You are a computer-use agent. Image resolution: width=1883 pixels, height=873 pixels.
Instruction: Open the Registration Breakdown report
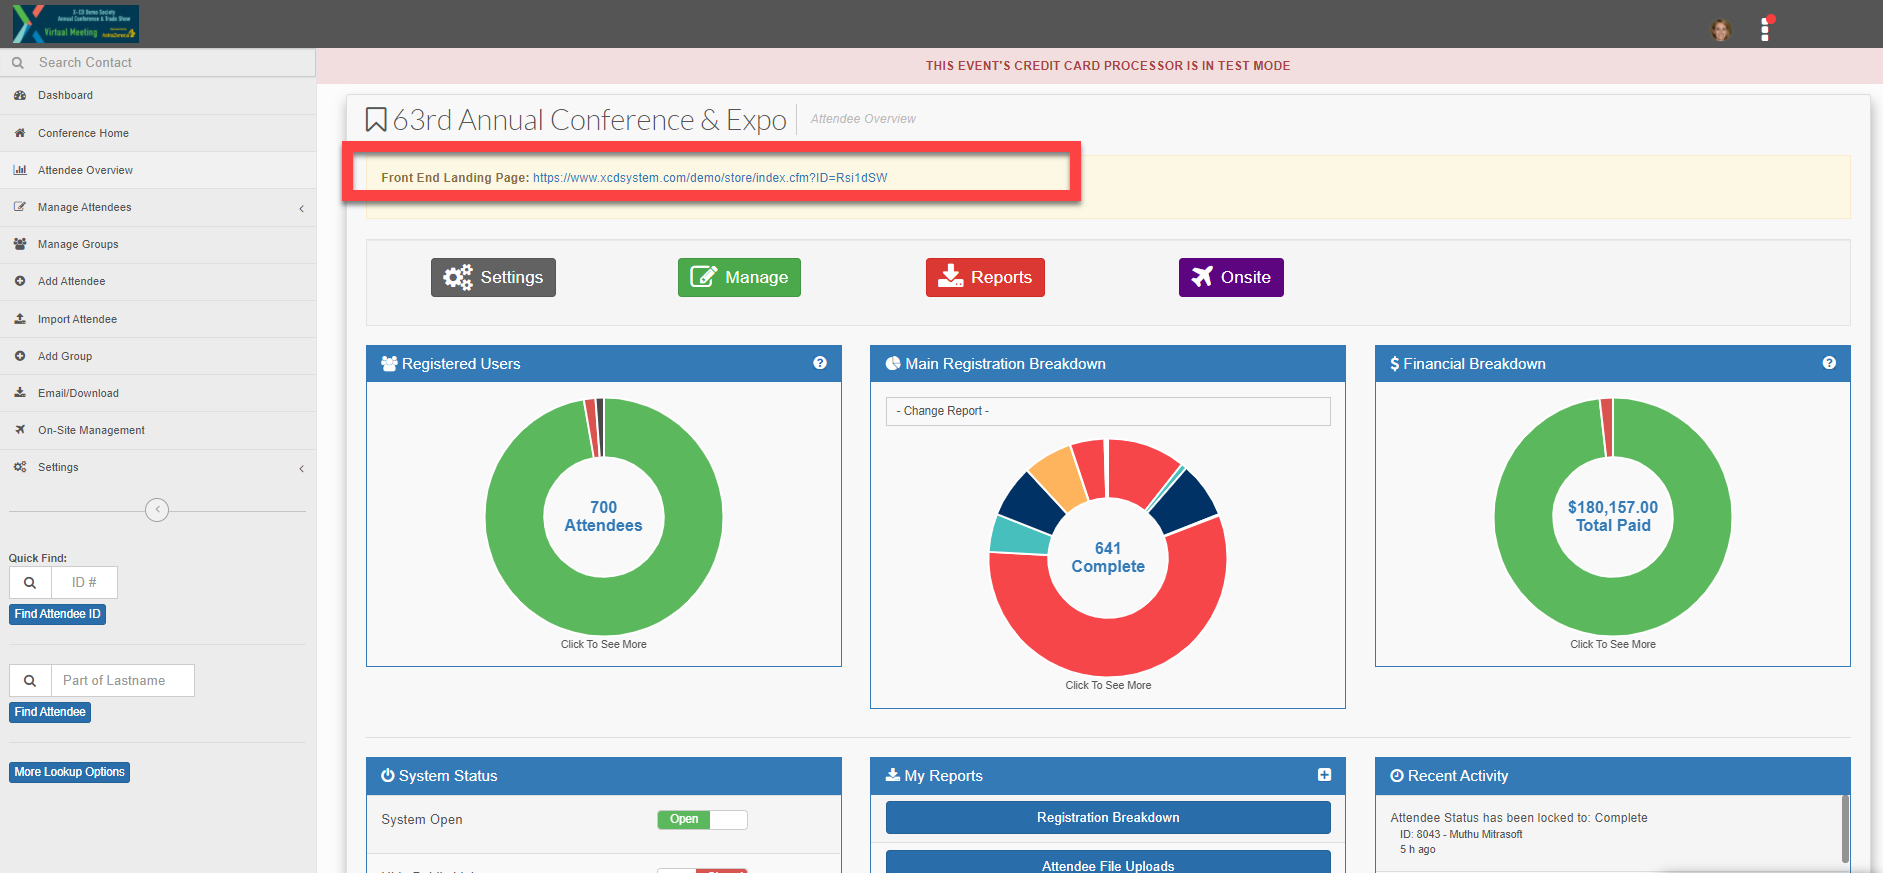click(x=1108, y=817)
